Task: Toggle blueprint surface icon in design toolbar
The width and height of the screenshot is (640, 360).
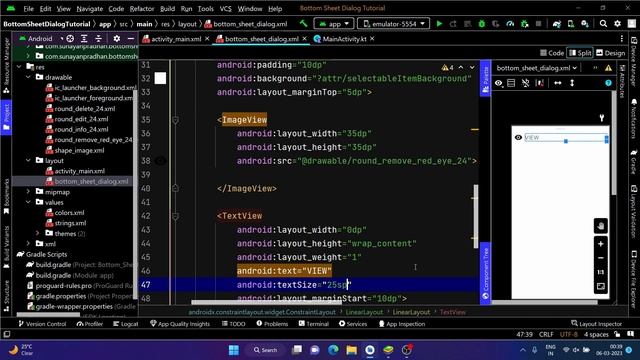Action: (x=511, y=83)
